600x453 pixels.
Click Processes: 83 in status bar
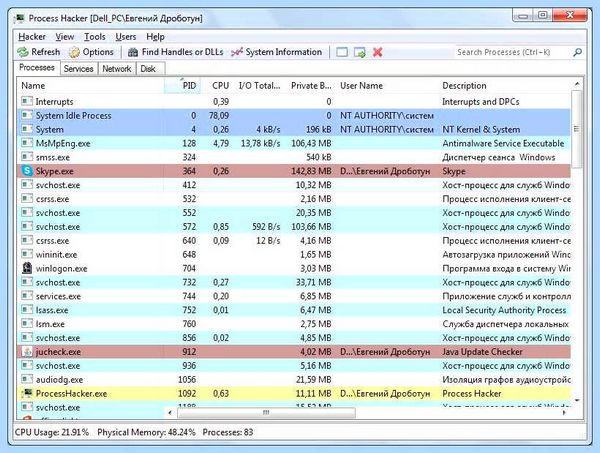pyautogui.click(x=228, y=432)
